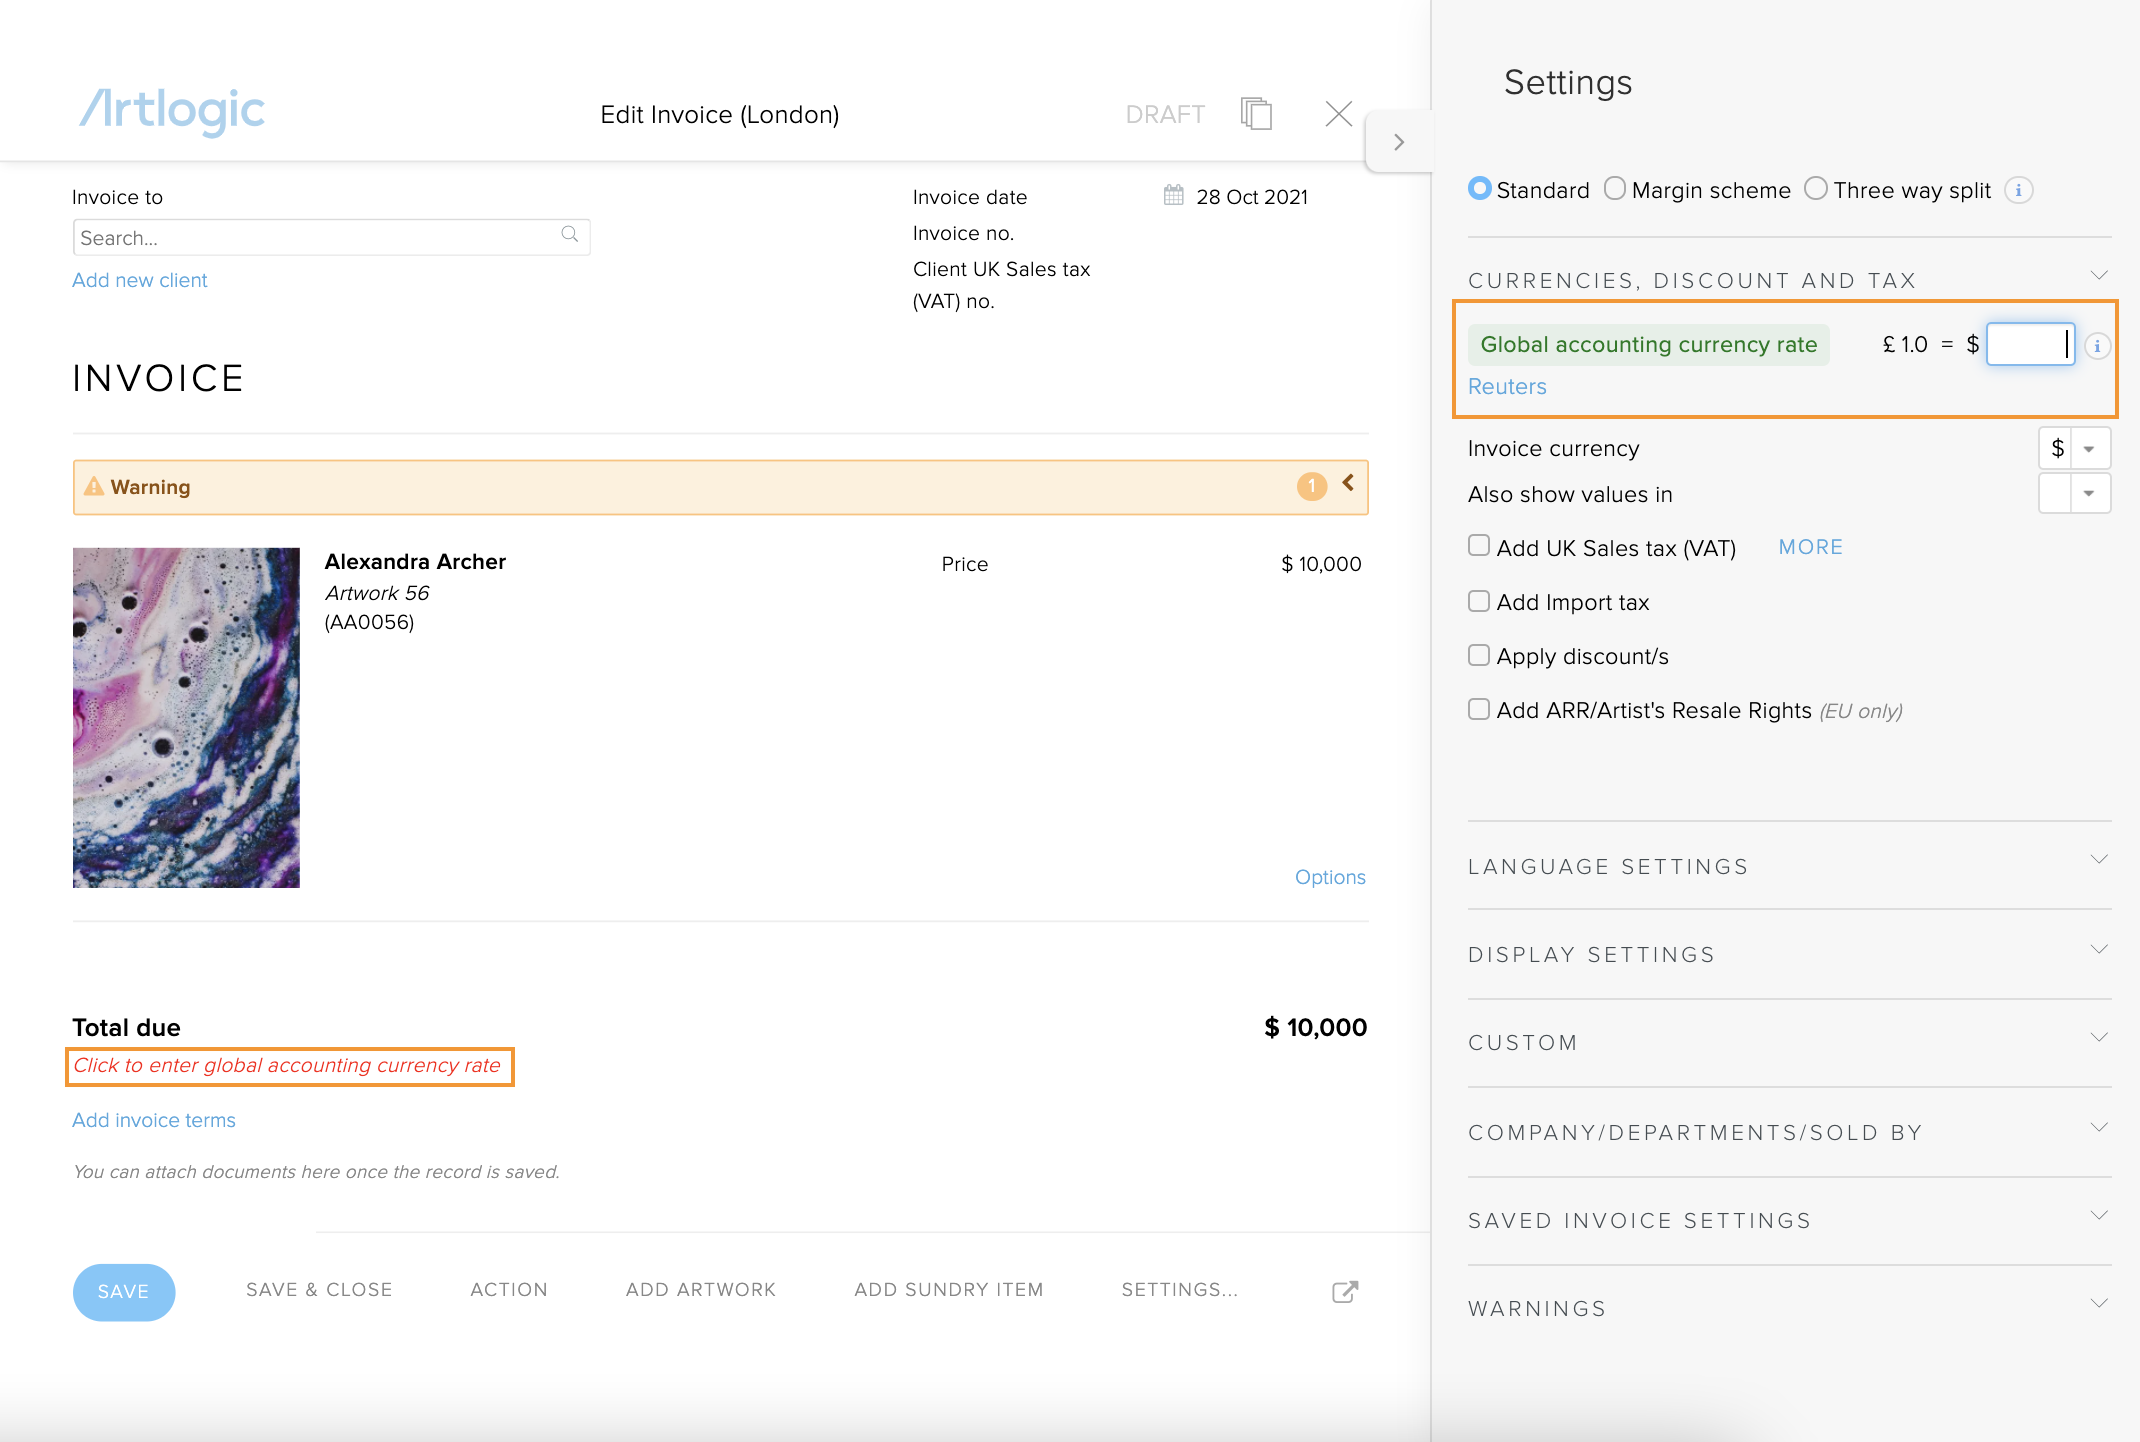2140x1442 pixels.
Task: Open invoice in new window icon
Action: click(1345, 1291)
